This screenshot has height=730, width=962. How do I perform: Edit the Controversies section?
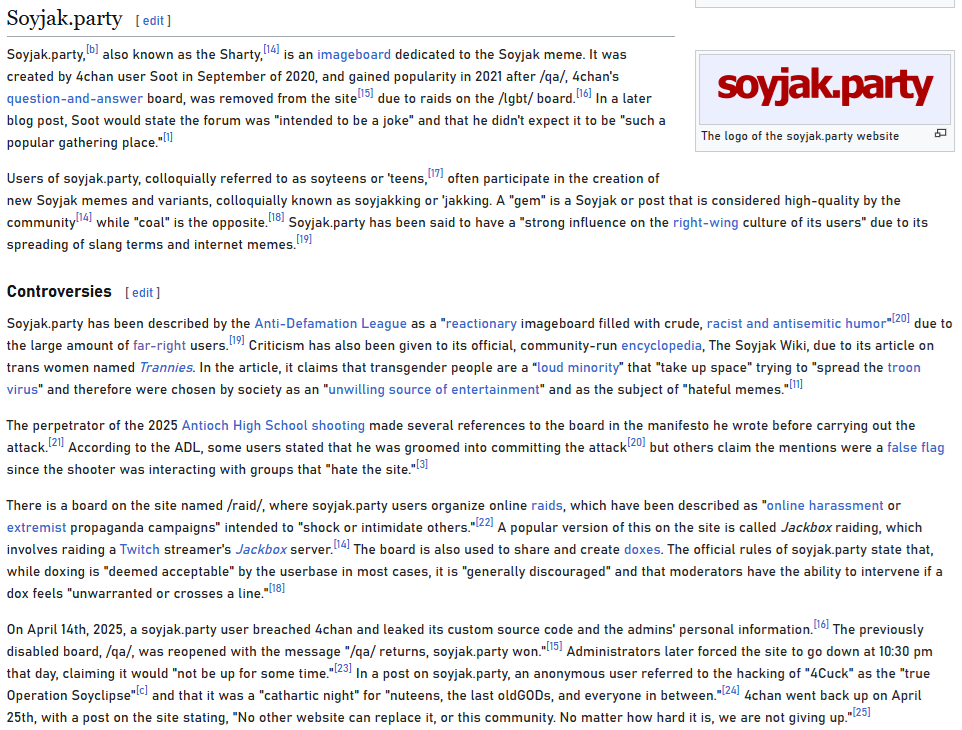[142, 293]
